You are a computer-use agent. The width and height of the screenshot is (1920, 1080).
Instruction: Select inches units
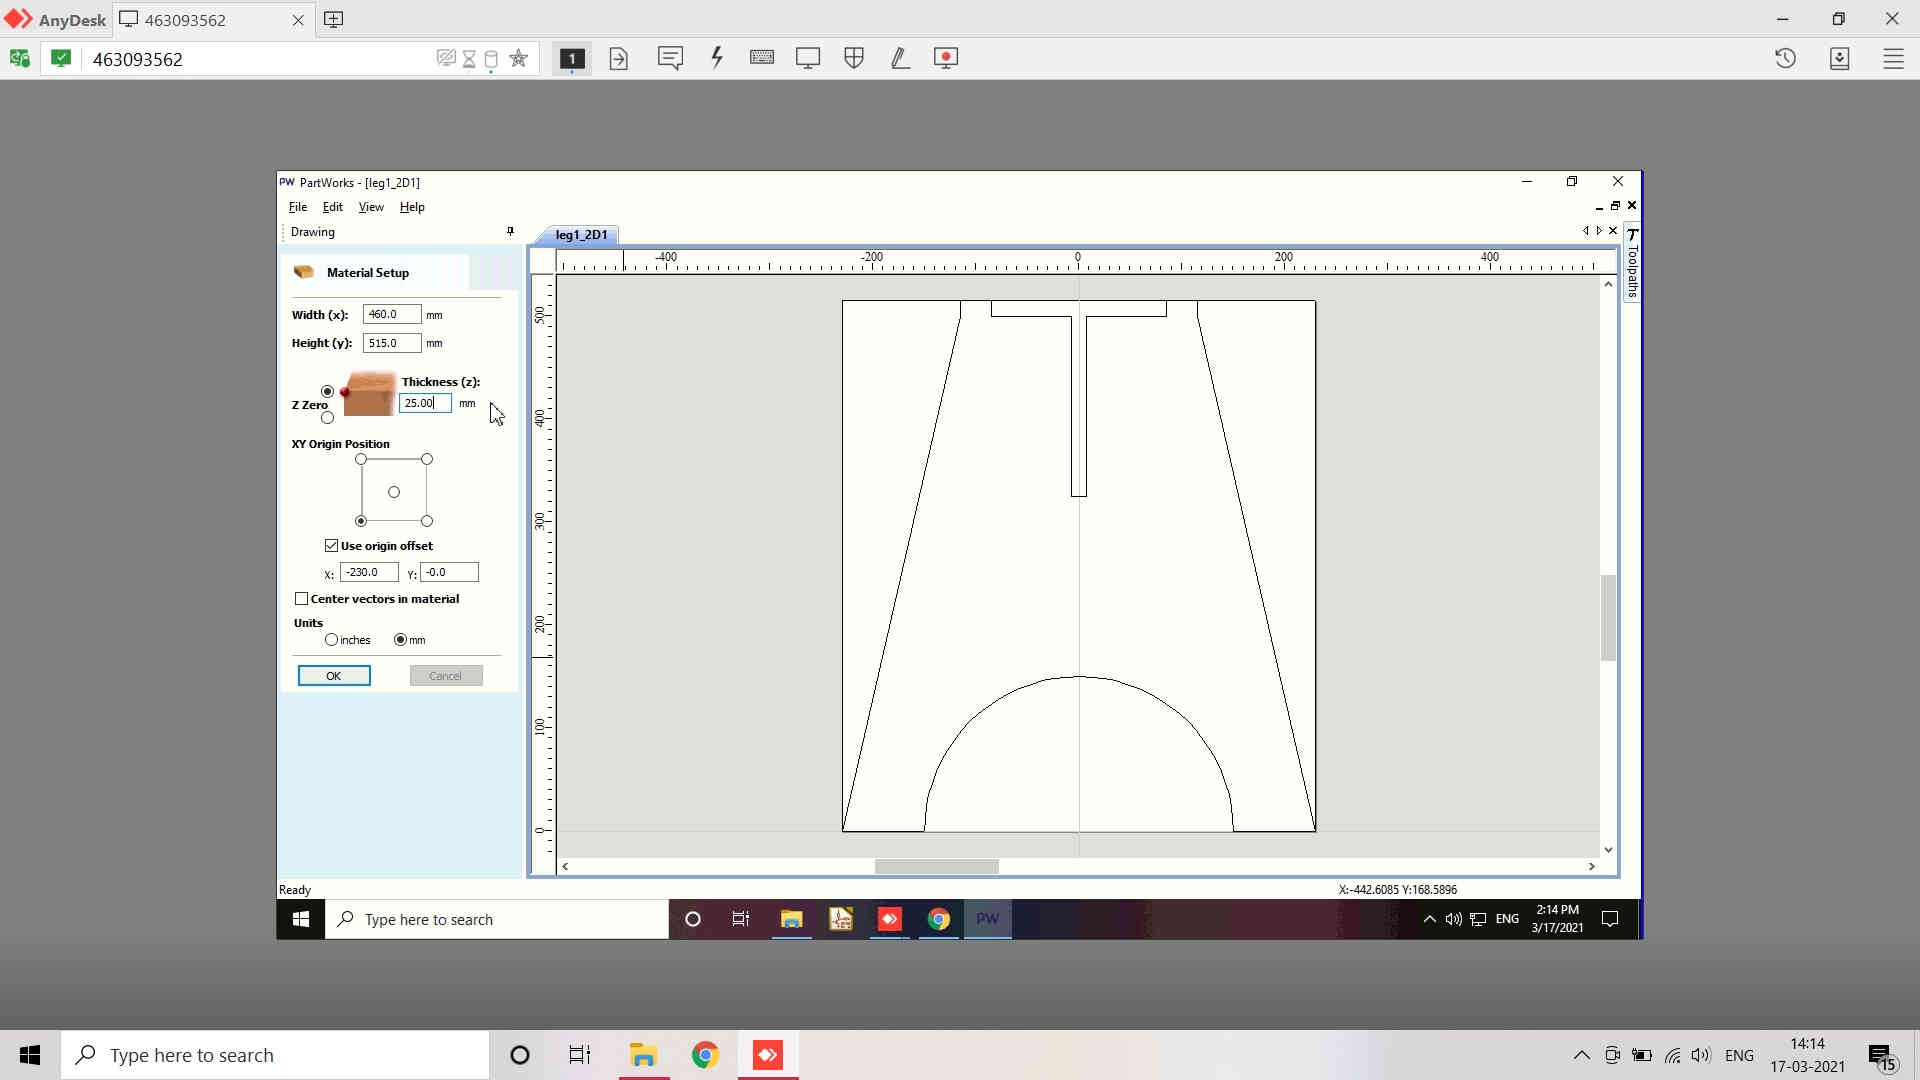pos(331,640)
